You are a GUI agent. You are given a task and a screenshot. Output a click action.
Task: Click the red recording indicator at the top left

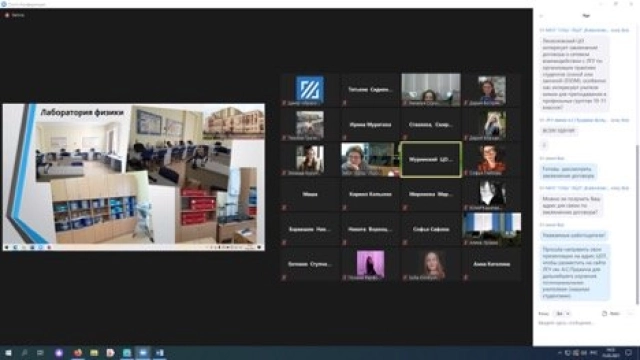(x=7, y=15)
